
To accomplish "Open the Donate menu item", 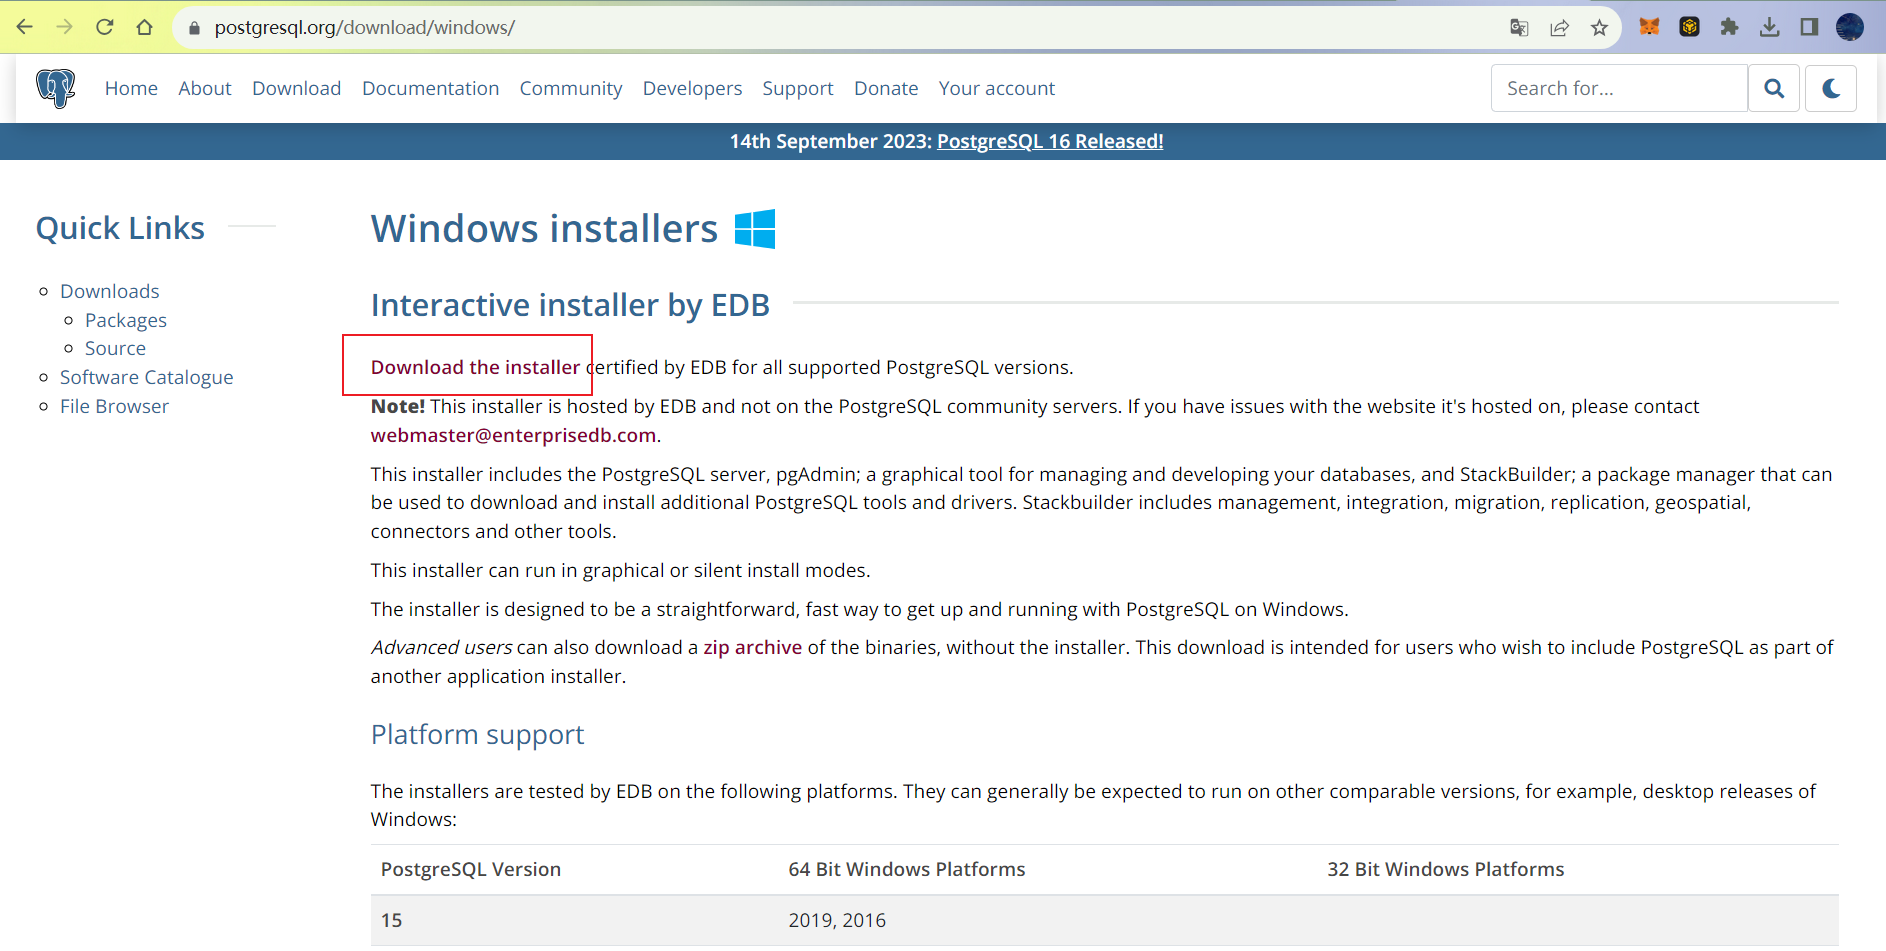I will coord(886,88).
